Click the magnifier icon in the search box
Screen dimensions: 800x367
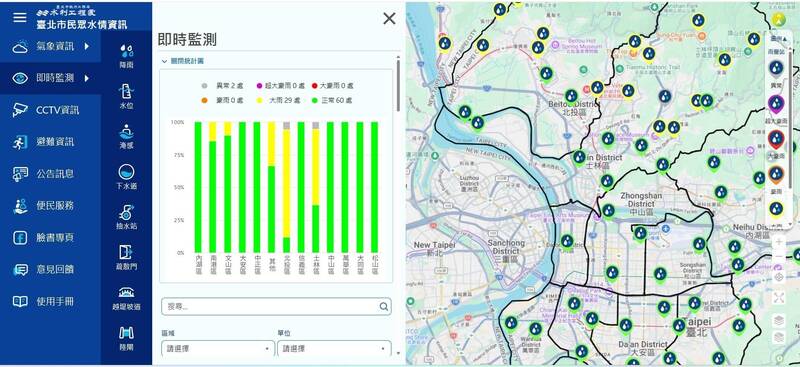tap(384, 306)
